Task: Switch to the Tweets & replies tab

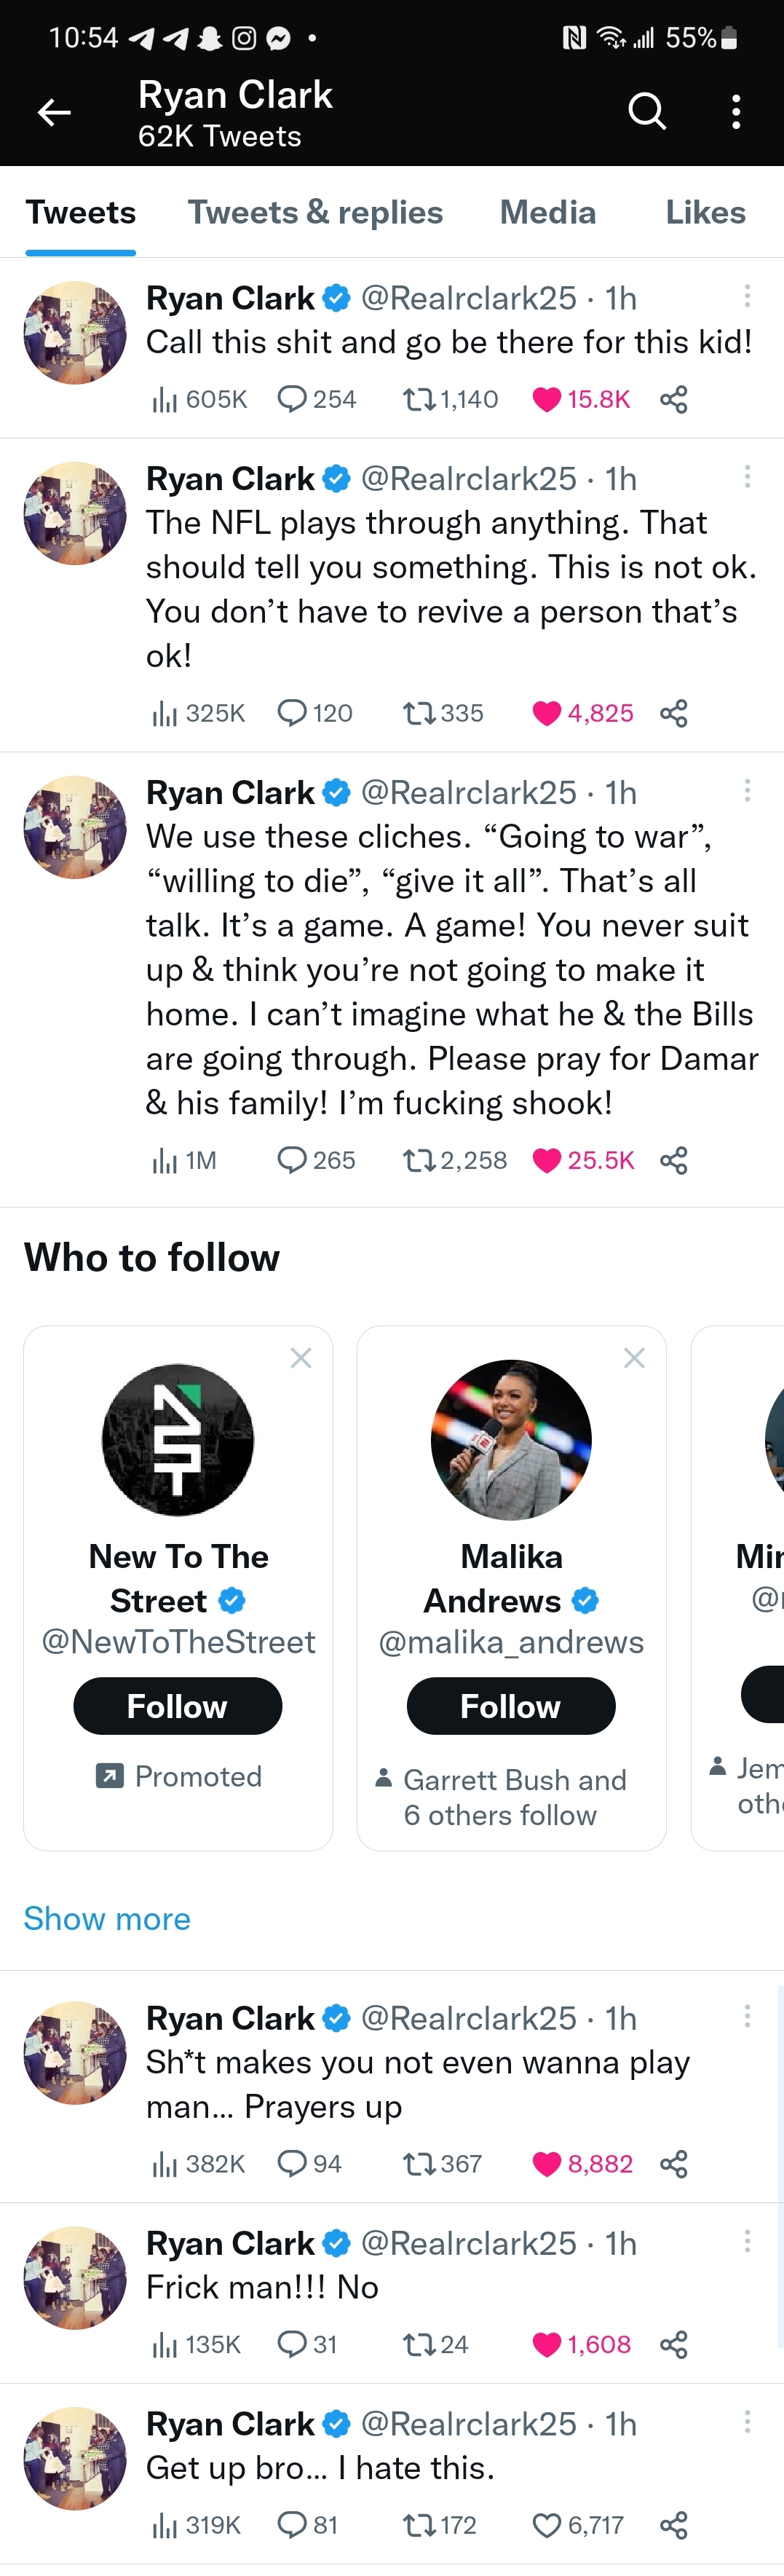Action: tap(315, 212)
